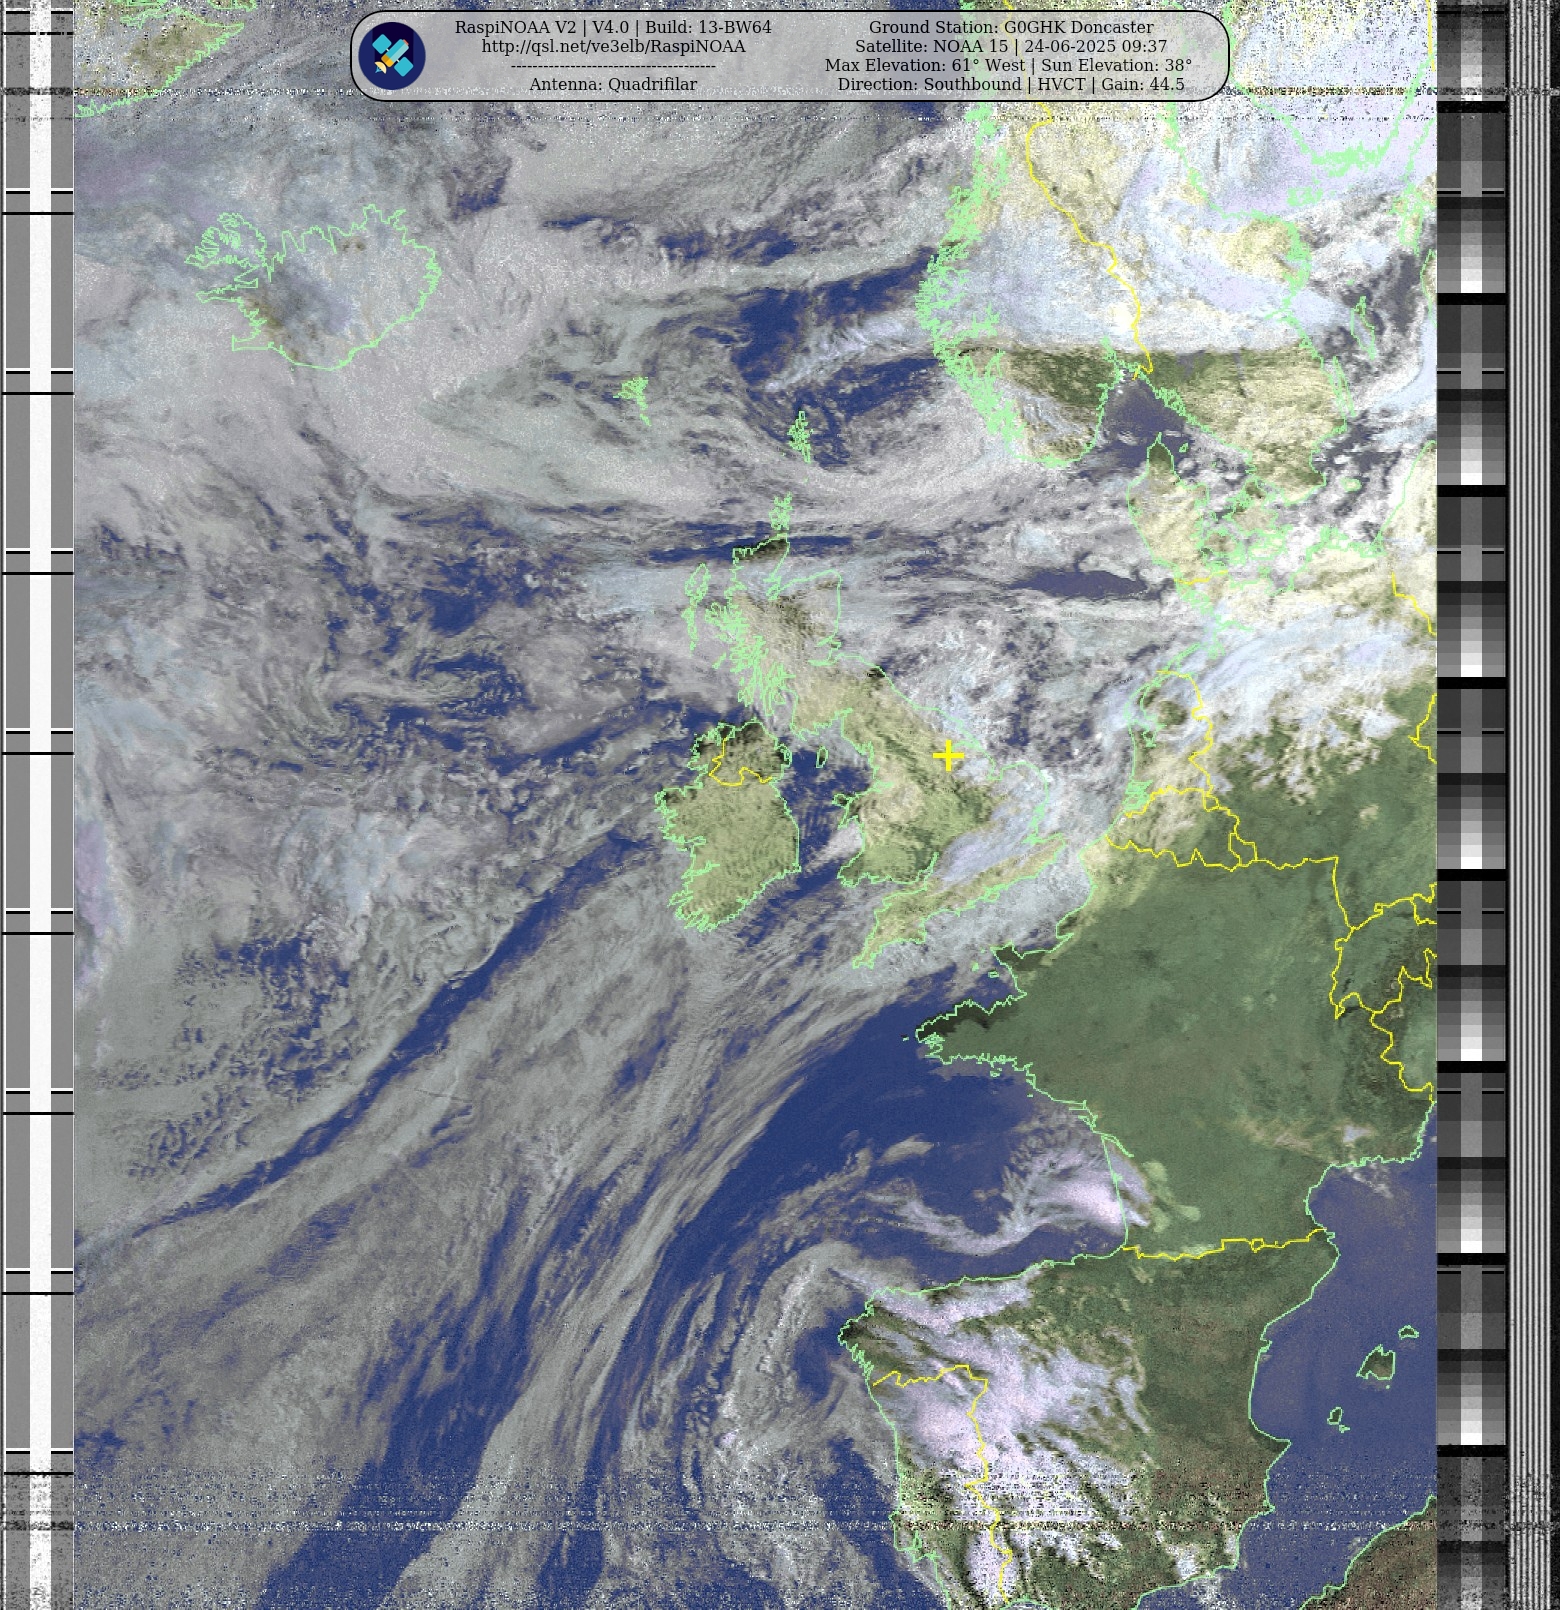Click the yellow ground station crosshair marker
The width and height of the screenshot is (1560, 1610).
pyautogui.click(x=947, y=756)
